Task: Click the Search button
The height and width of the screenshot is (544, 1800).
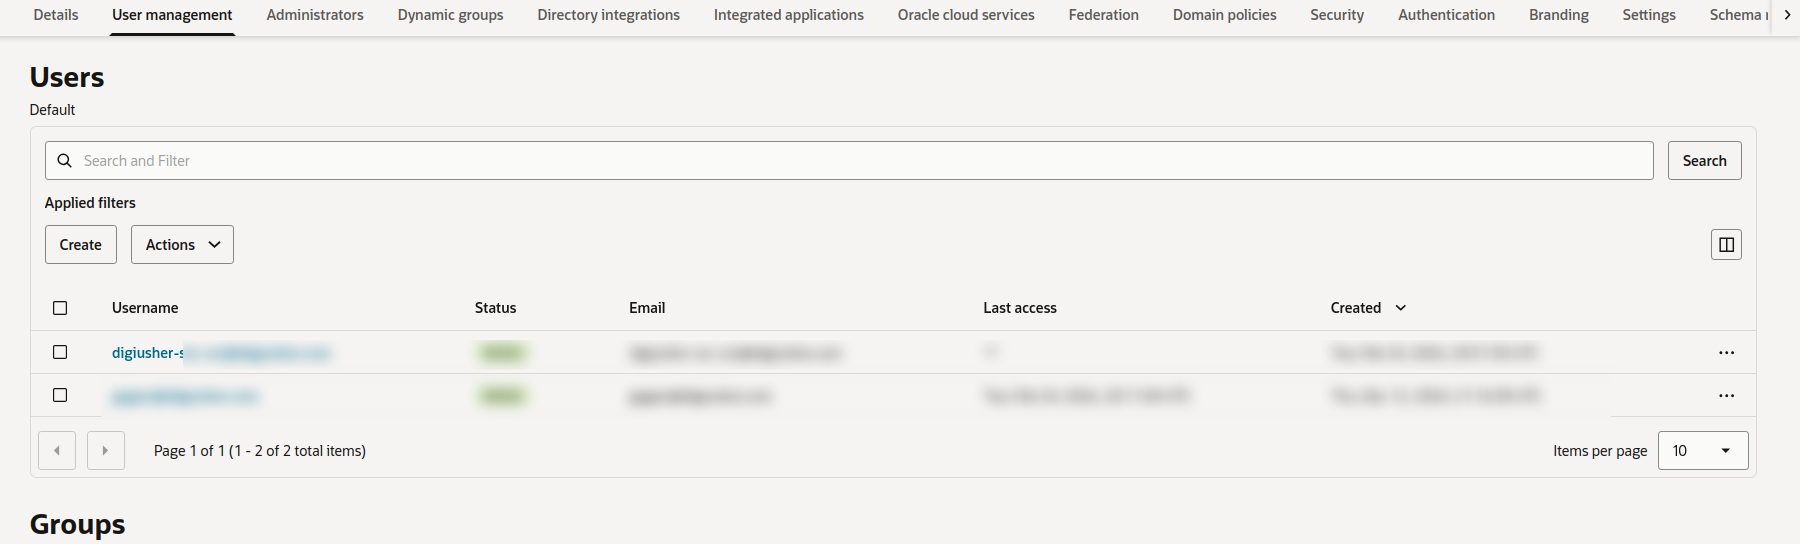Action: (x=1704, y=161)
